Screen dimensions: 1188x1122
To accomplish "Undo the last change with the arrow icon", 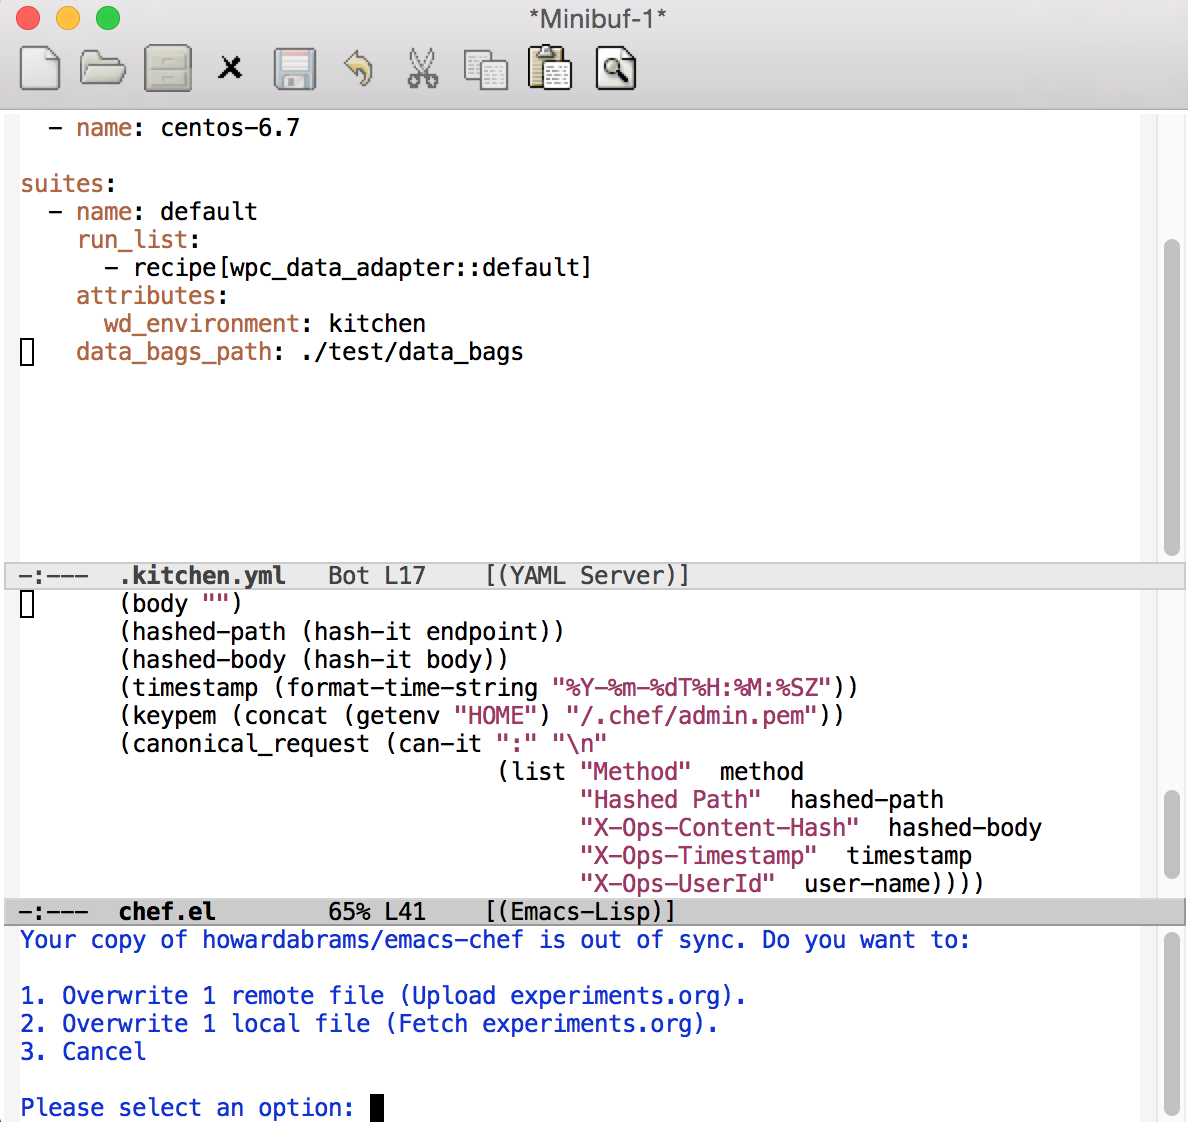I will click(358, 69).
